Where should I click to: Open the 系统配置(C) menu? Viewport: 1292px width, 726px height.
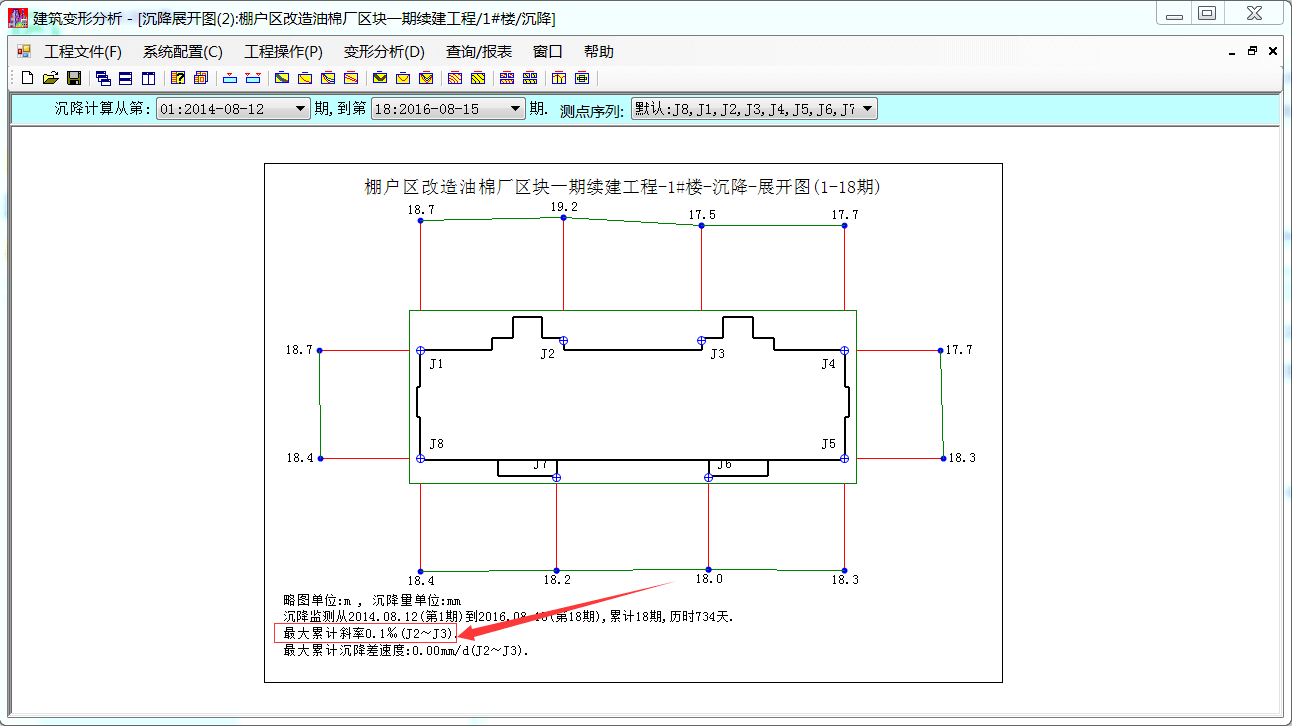[x=183, y=51]
